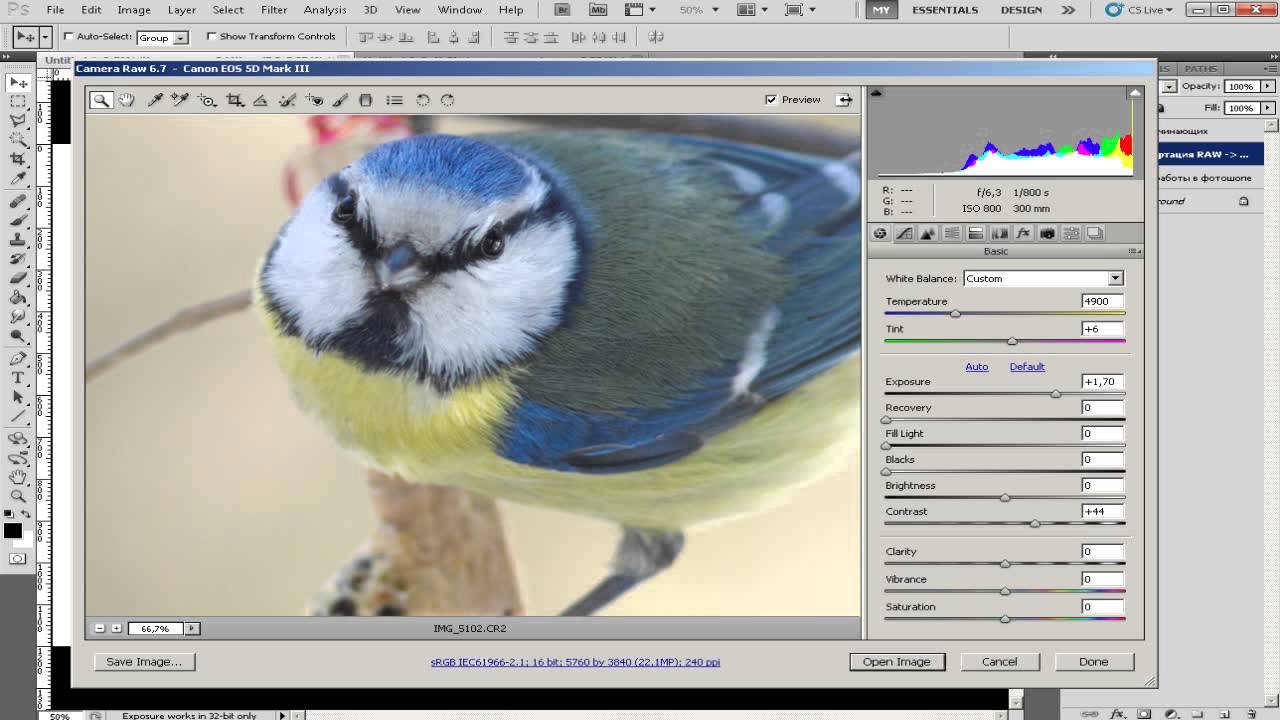The width and height of the screenshot is (1280, 720).
Task: Open the Opacity dropdown arrow in Layers panel
Action: 1268,86
